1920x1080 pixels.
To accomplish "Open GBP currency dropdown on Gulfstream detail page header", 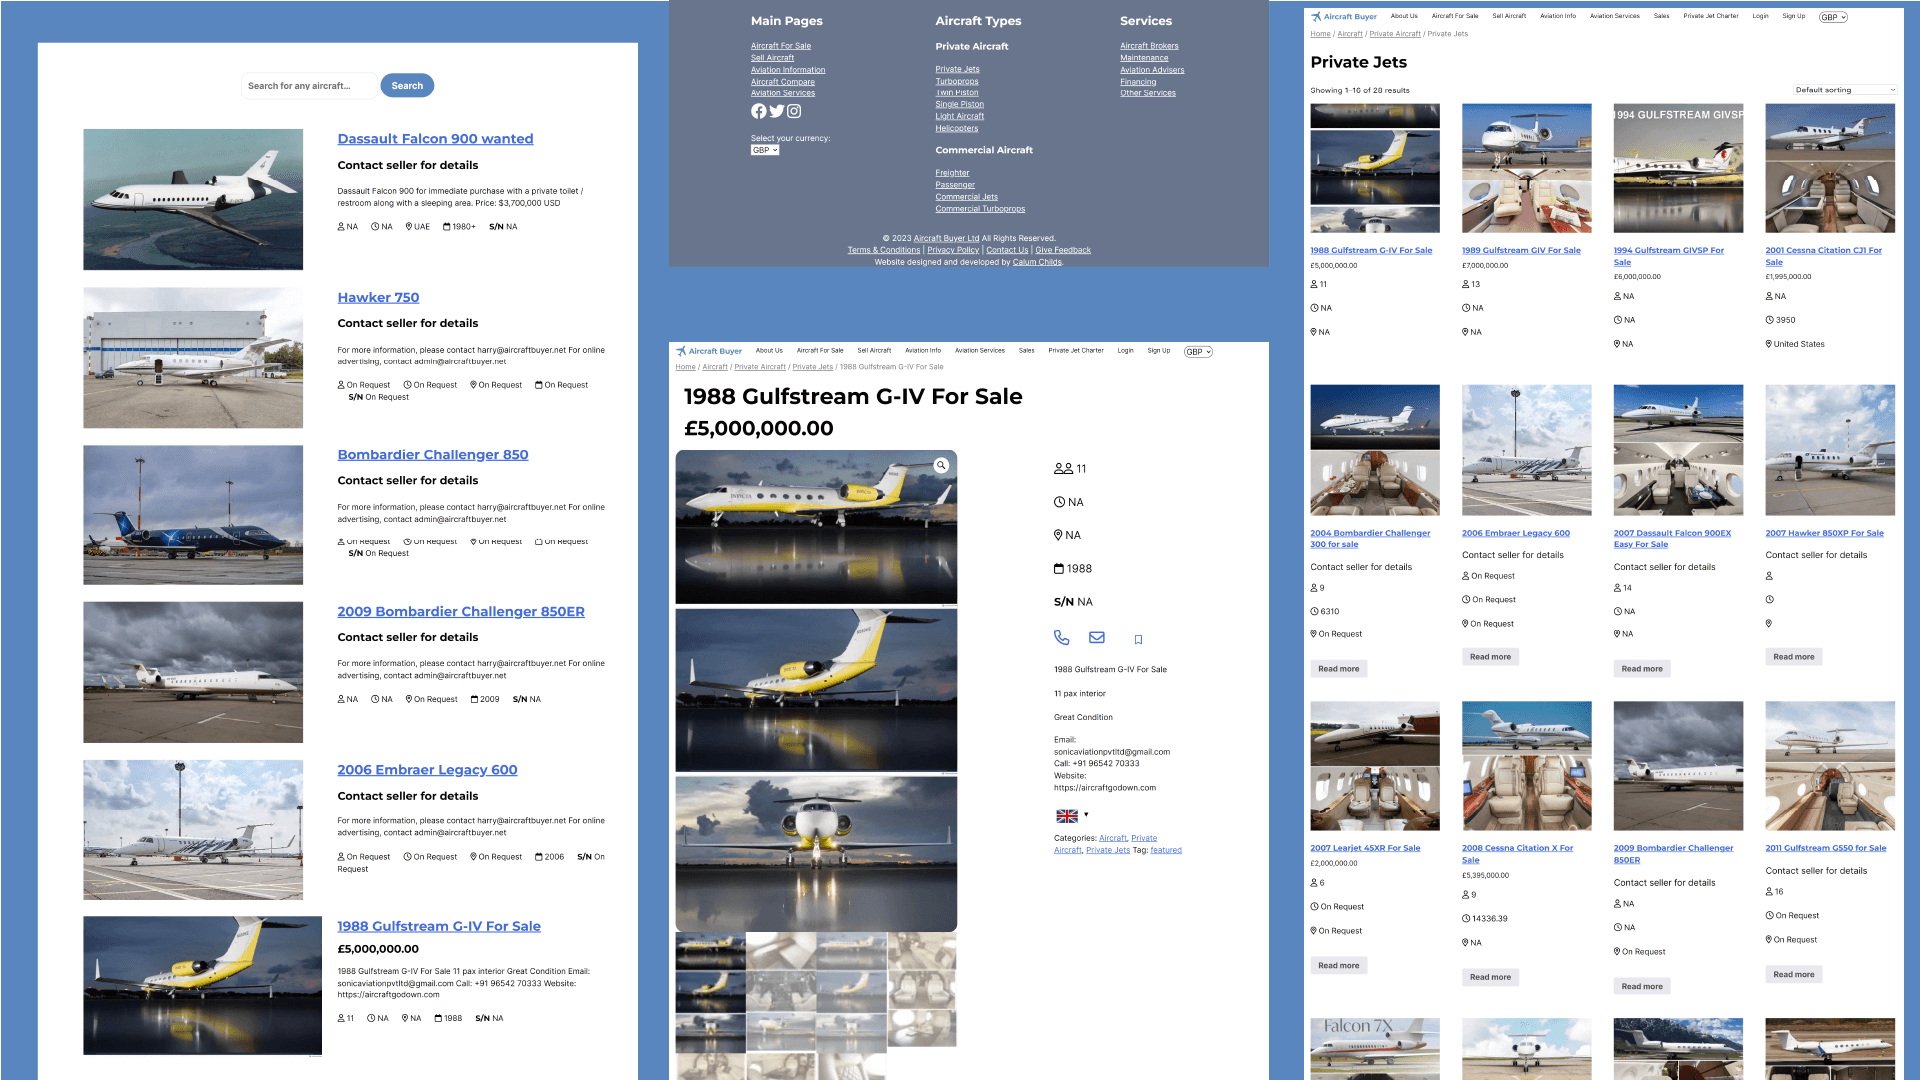I will [1198, 352].
